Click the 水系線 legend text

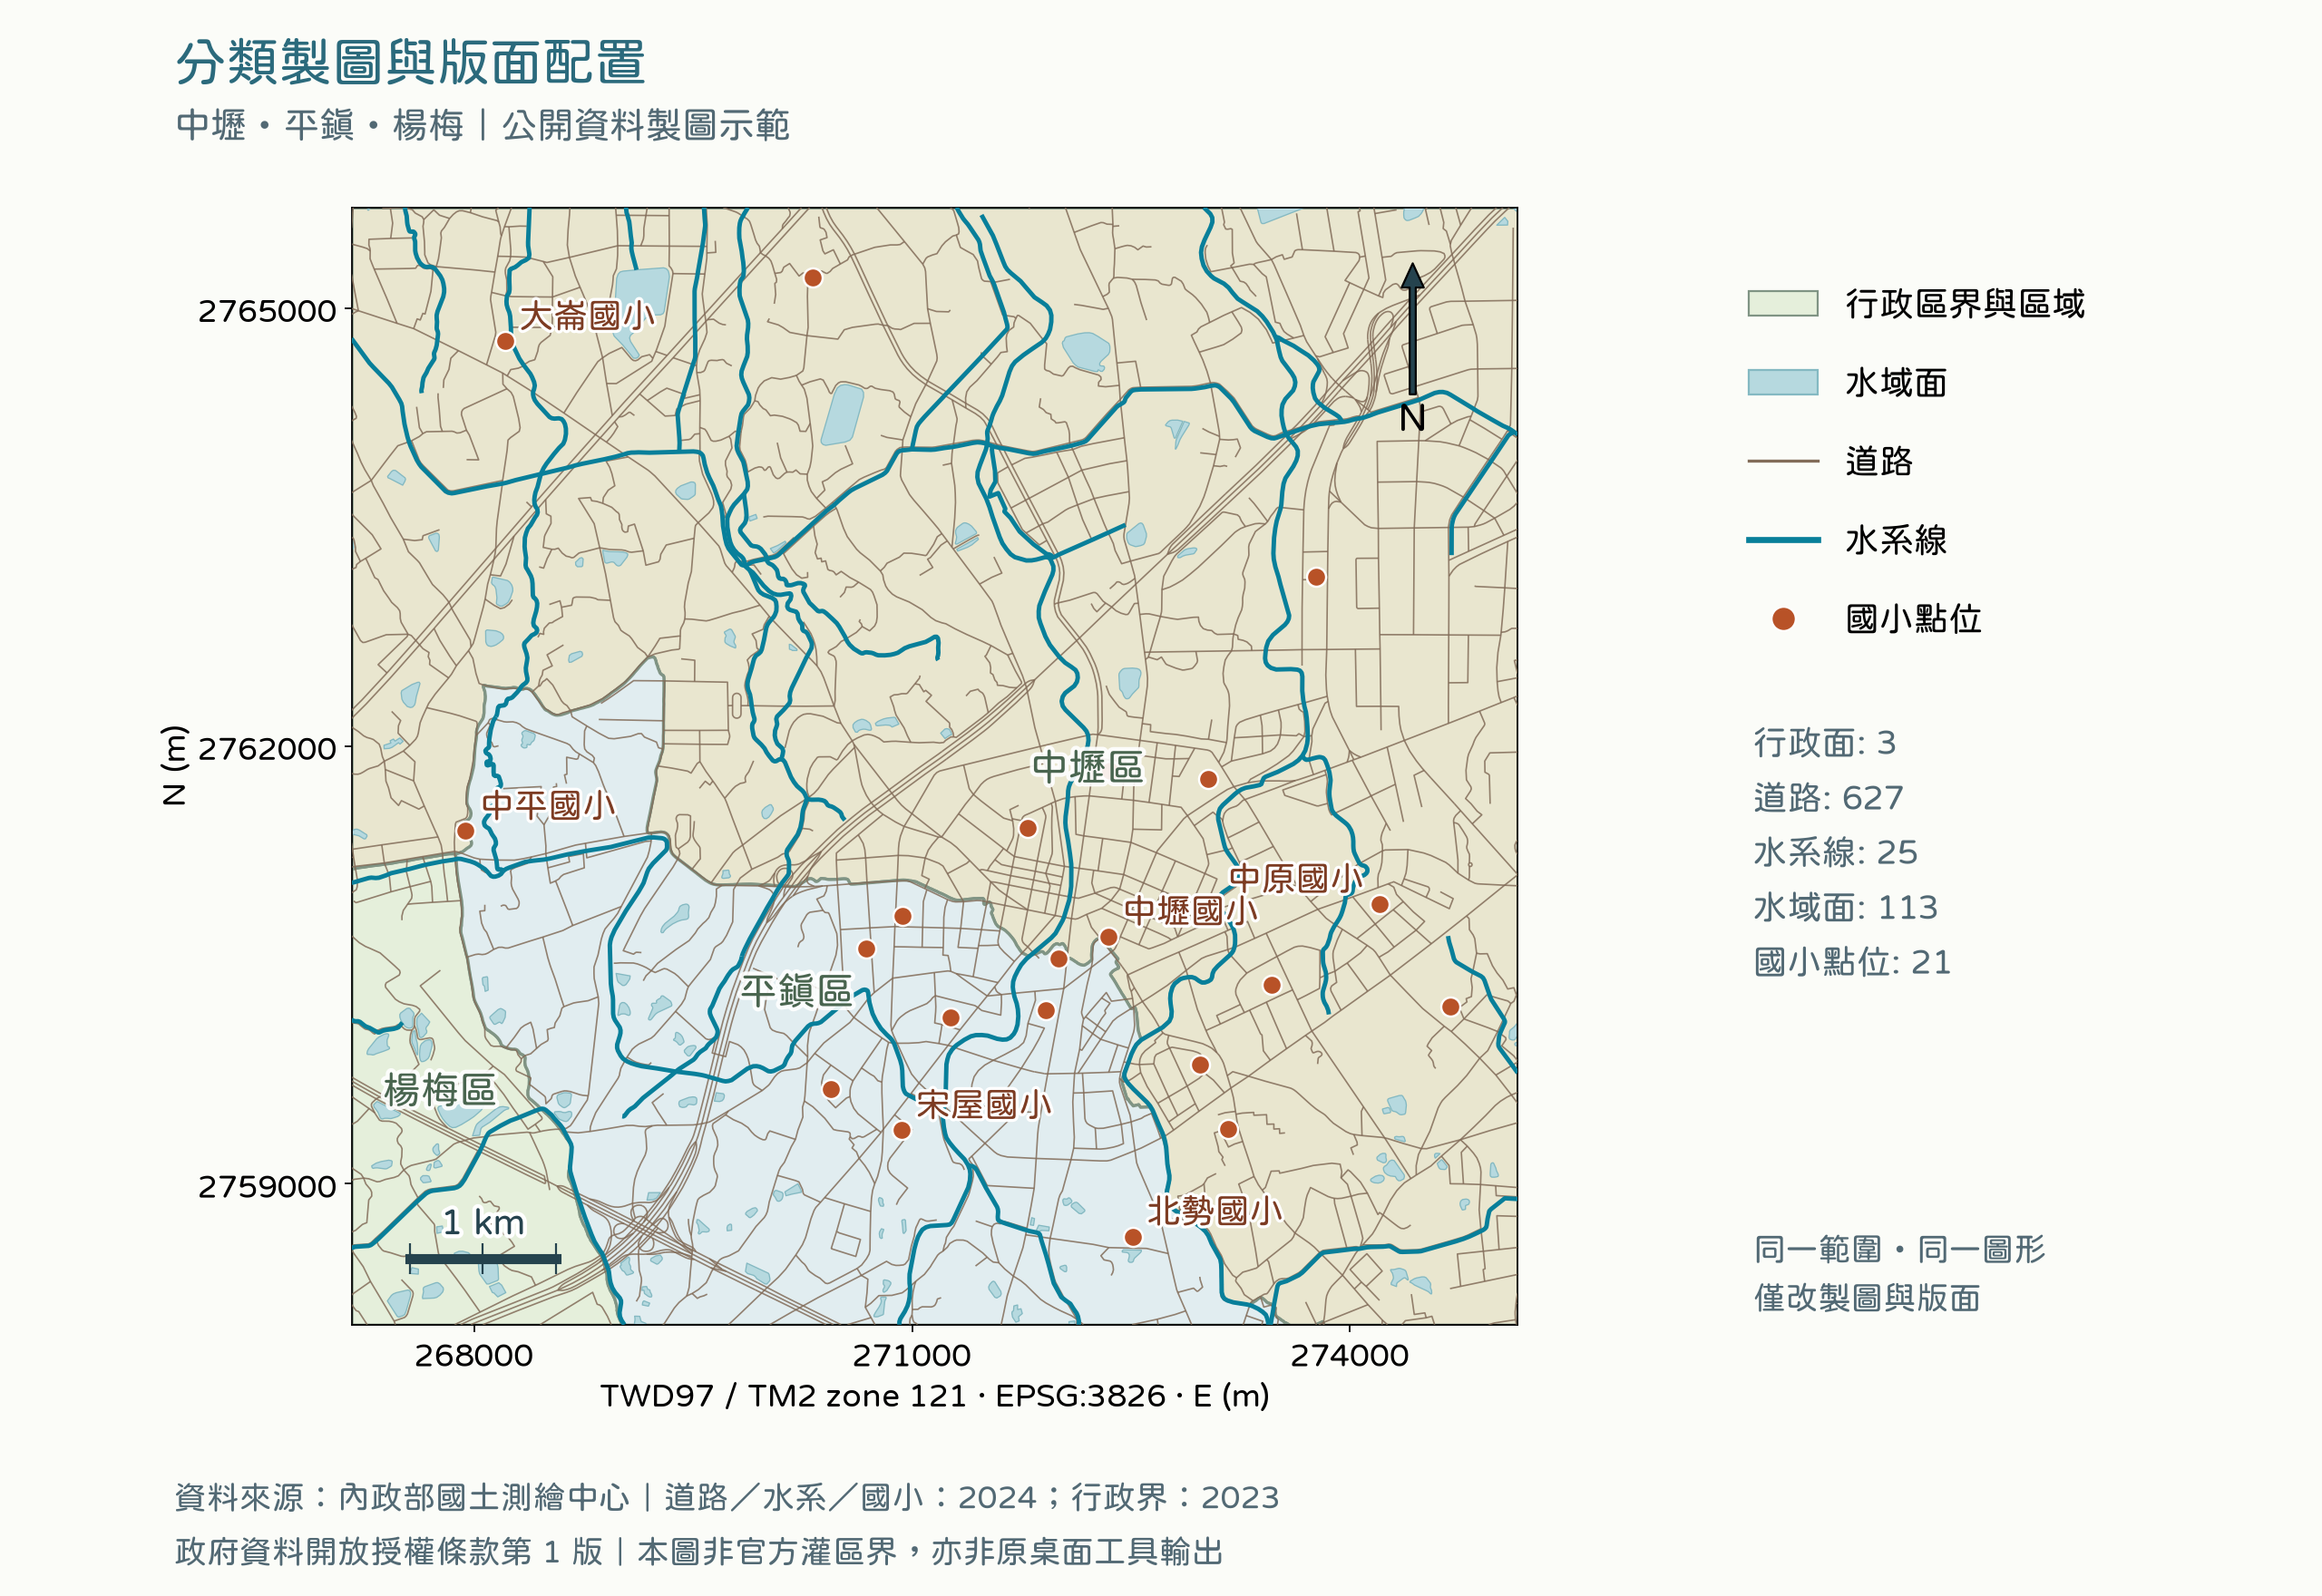(1896, 540)
